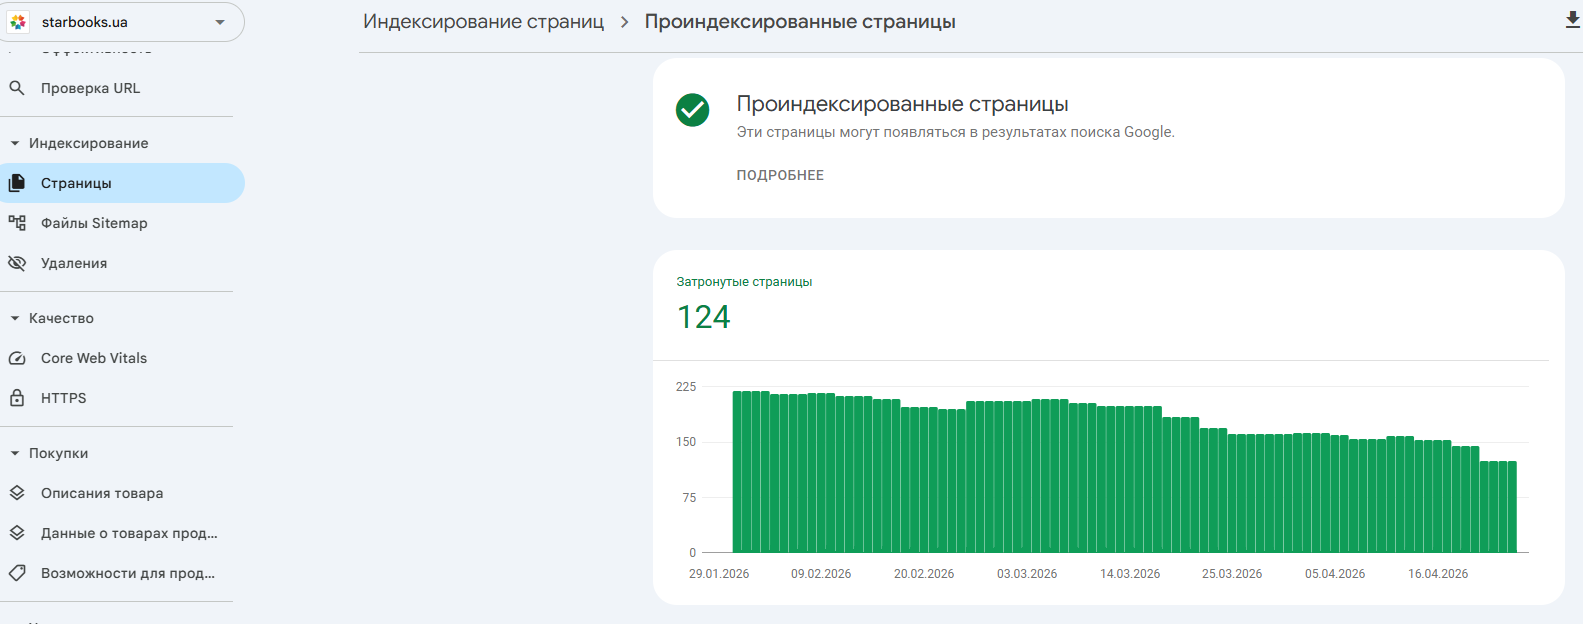Collapse the Качество section
This screenshot has height=624, width=1583.
(x=15, y=318)
